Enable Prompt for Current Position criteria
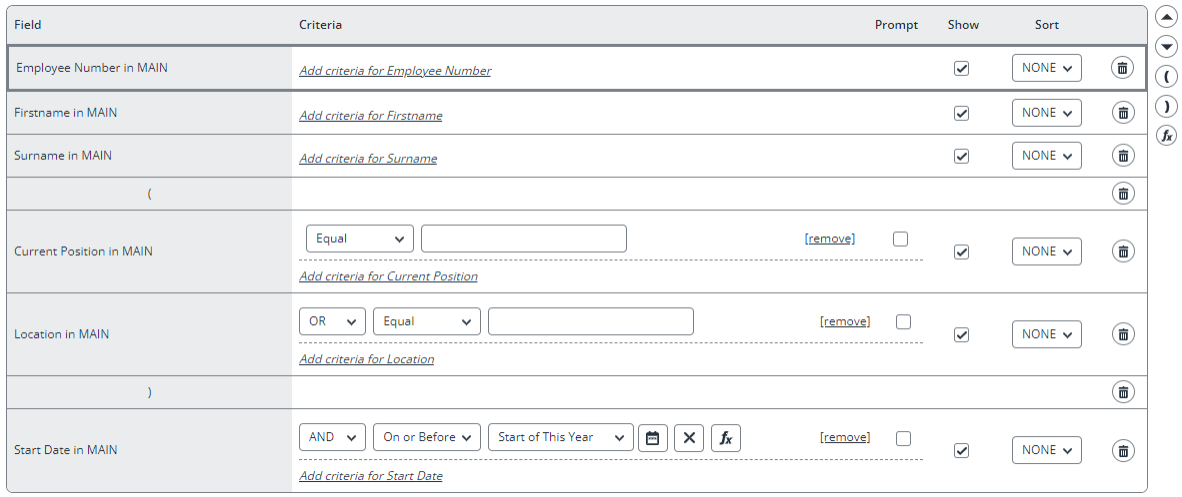The height and width of the screenshot is (497, 1182). [x=900, y=239]
